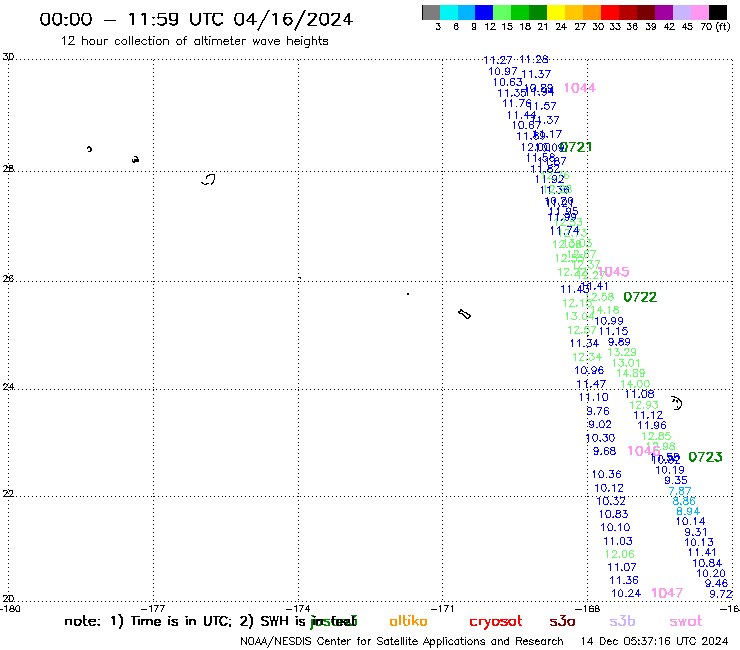Click the 'swot' satellite legend label
The height and width of the screenshot is (650, 740).
686,622
